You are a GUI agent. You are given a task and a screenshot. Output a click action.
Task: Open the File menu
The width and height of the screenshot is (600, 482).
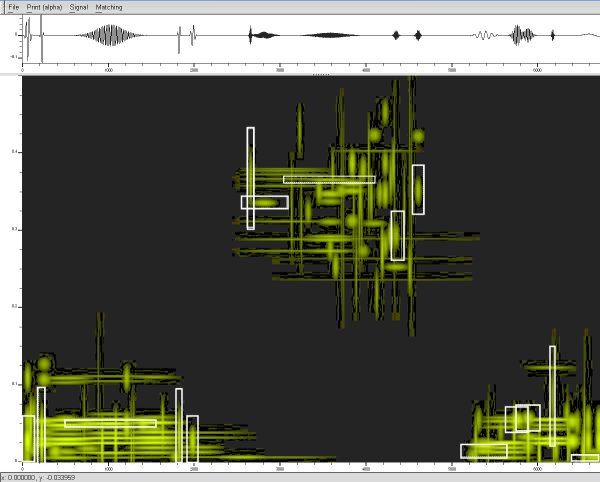13,7
